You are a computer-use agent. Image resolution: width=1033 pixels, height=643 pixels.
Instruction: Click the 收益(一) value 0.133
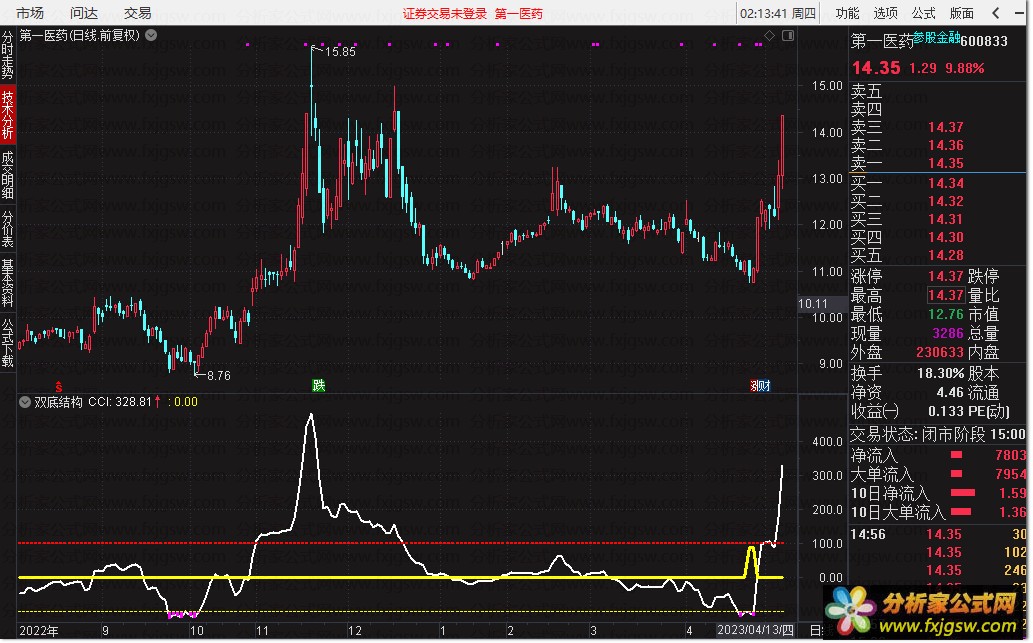click(945, 412)
